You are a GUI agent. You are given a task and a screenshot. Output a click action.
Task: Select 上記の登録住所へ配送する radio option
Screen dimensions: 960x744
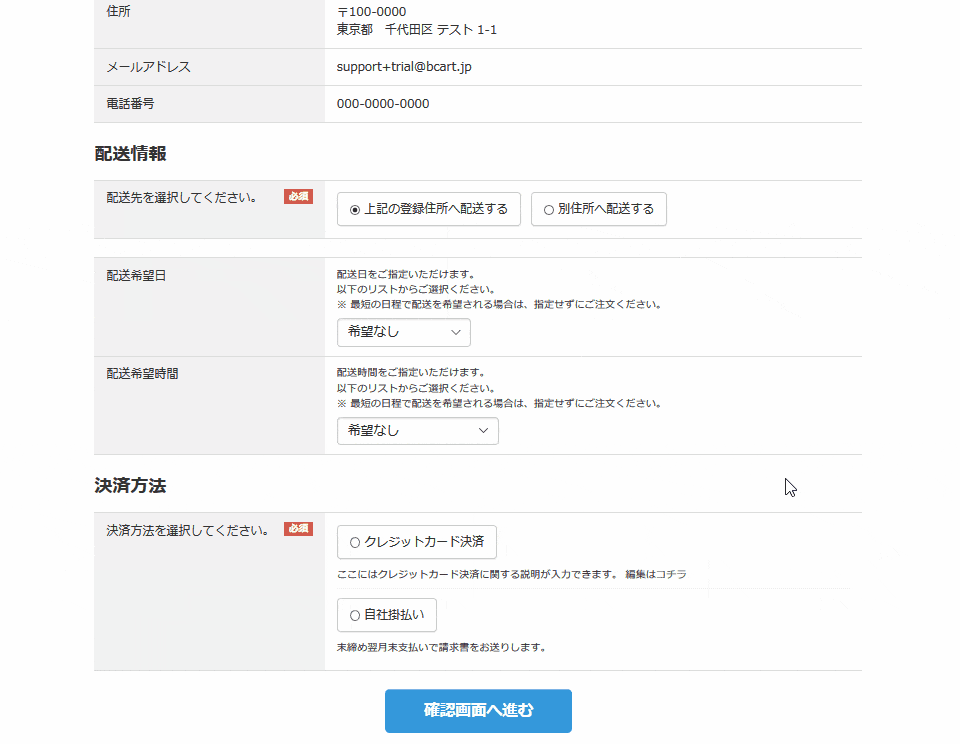[429, 209]
